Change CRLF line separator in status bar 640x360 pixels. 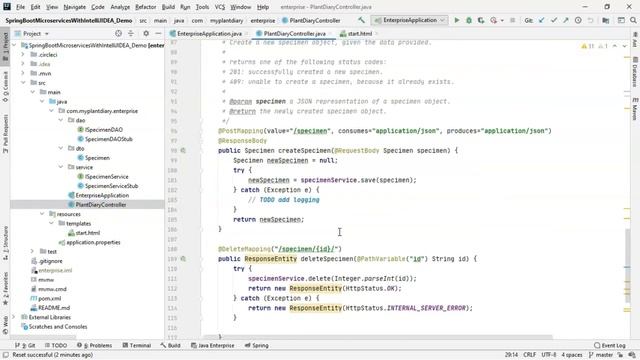(x=529, y=355)
